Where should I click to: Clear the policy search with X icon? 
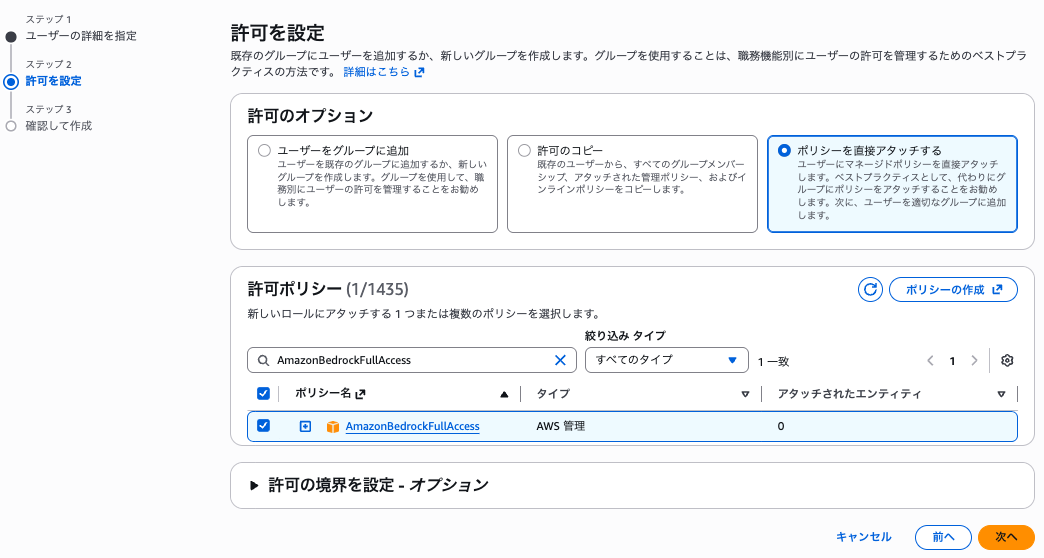pos(560,360)
